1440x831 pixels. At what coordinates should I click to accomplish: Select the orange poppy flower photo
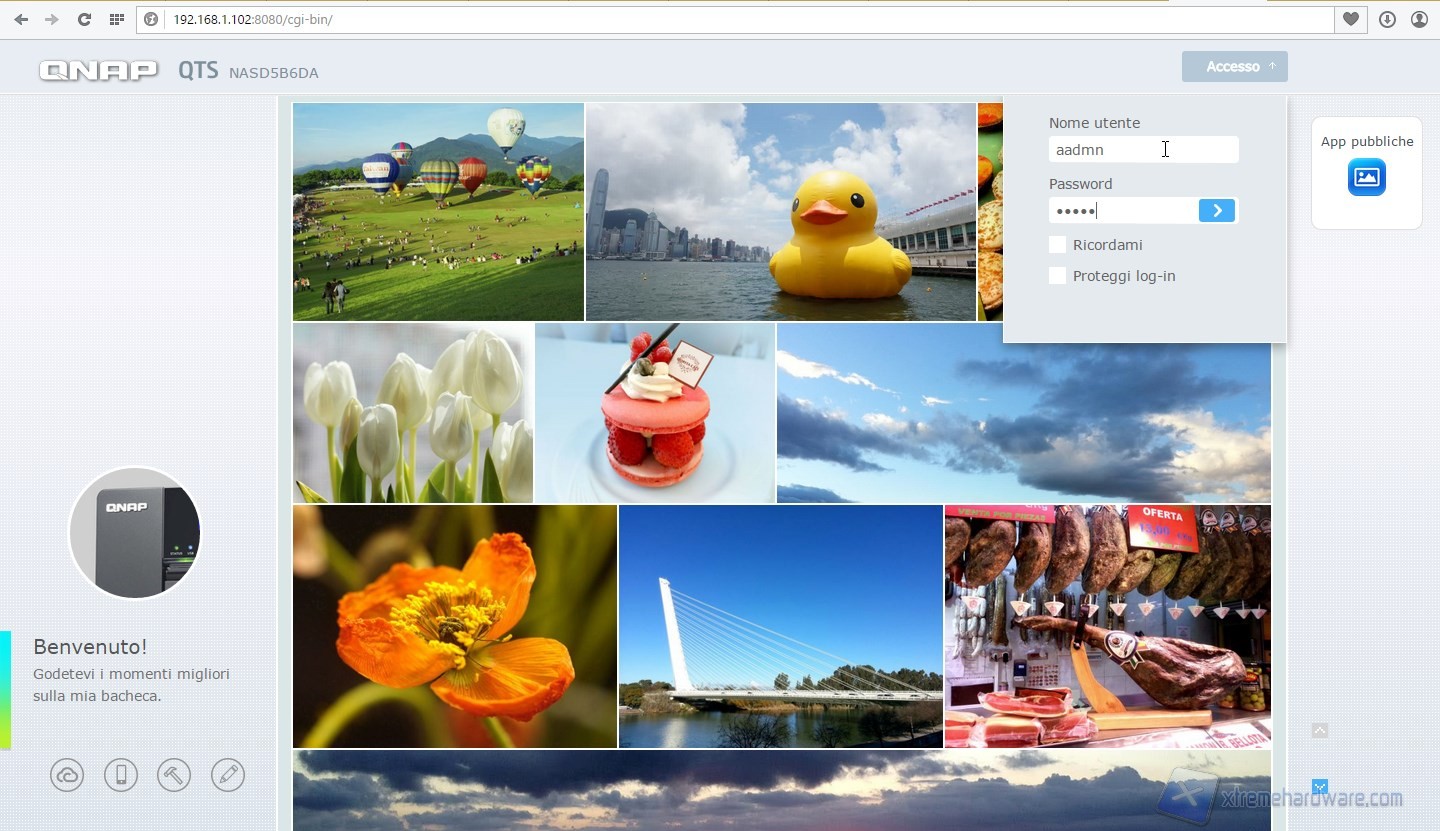454,626
